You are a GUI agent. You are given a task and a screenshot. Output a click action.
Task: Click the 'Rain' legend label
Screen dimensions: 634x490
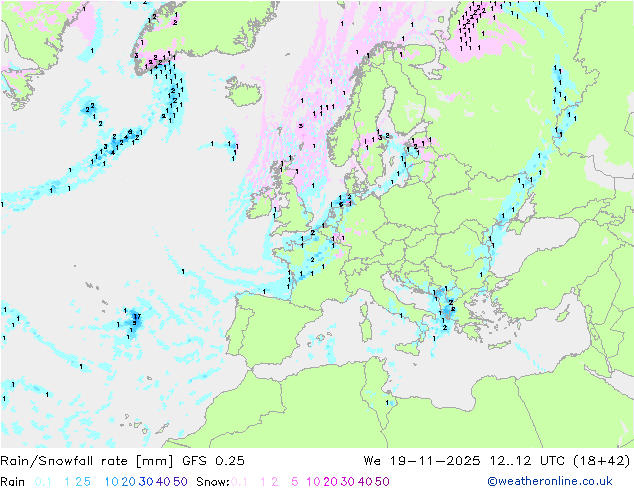pyautogui.click(x=13, y=482)
